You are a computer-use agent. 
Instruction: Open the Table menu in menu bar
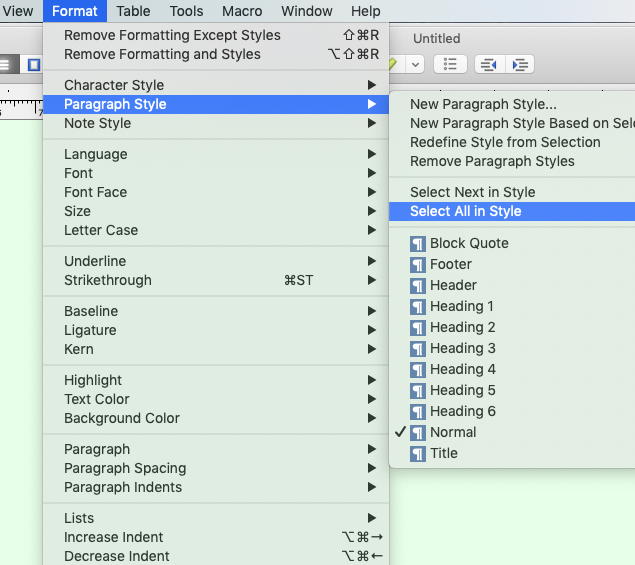[133, 12]
